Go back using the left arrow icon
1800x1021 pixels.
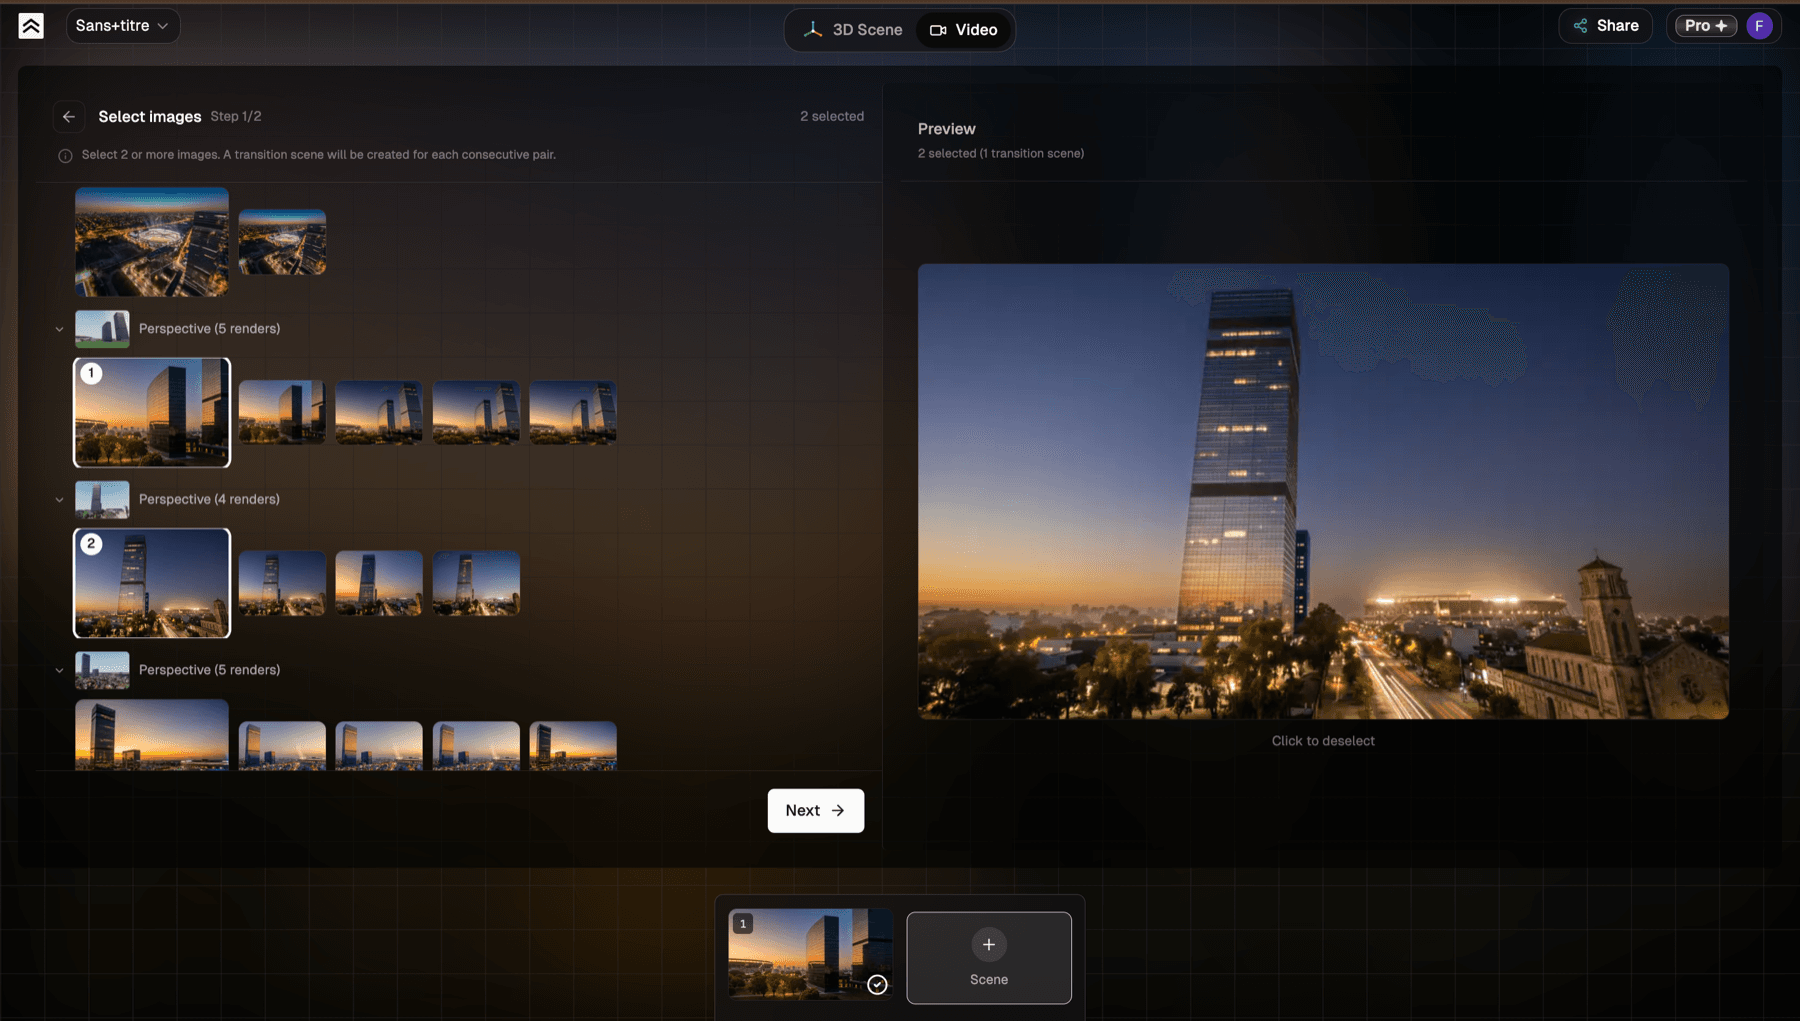tap(69, 117)
